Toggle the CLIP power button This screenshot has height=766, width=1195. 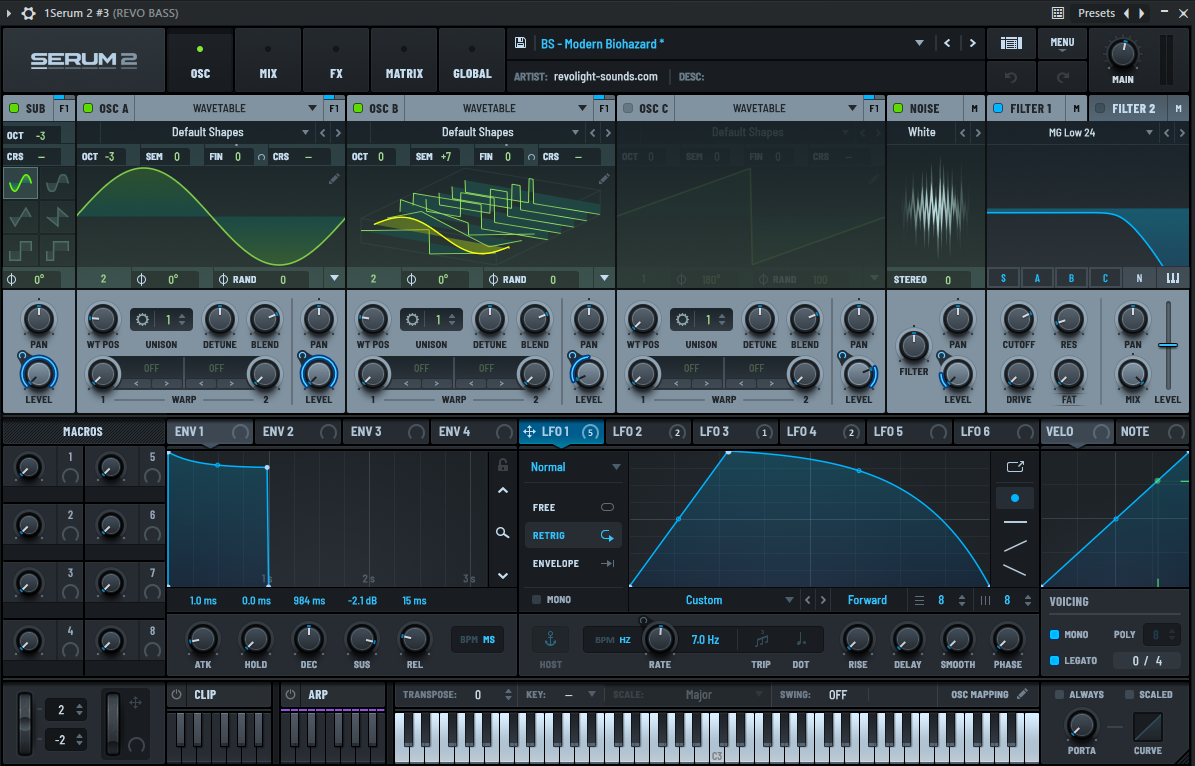177,694
